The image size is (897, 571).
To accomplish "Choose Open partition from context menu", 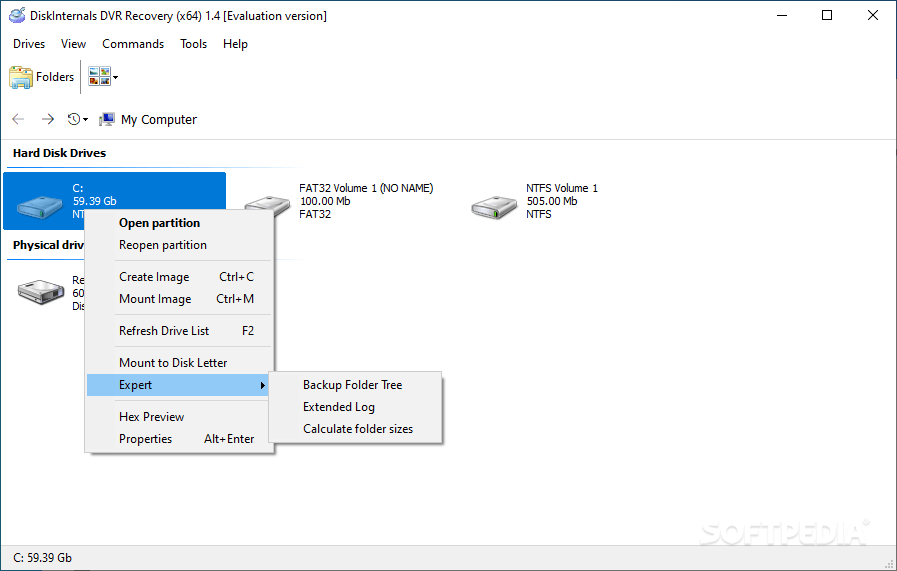I will (x=179, y=223).
